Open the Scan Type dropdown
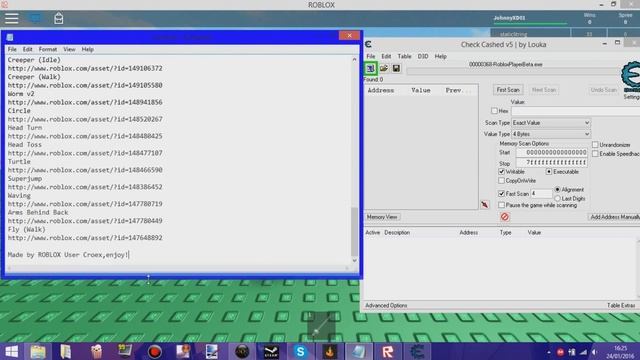The width and height of the screenshot is (640, 360). pos(551,122)
